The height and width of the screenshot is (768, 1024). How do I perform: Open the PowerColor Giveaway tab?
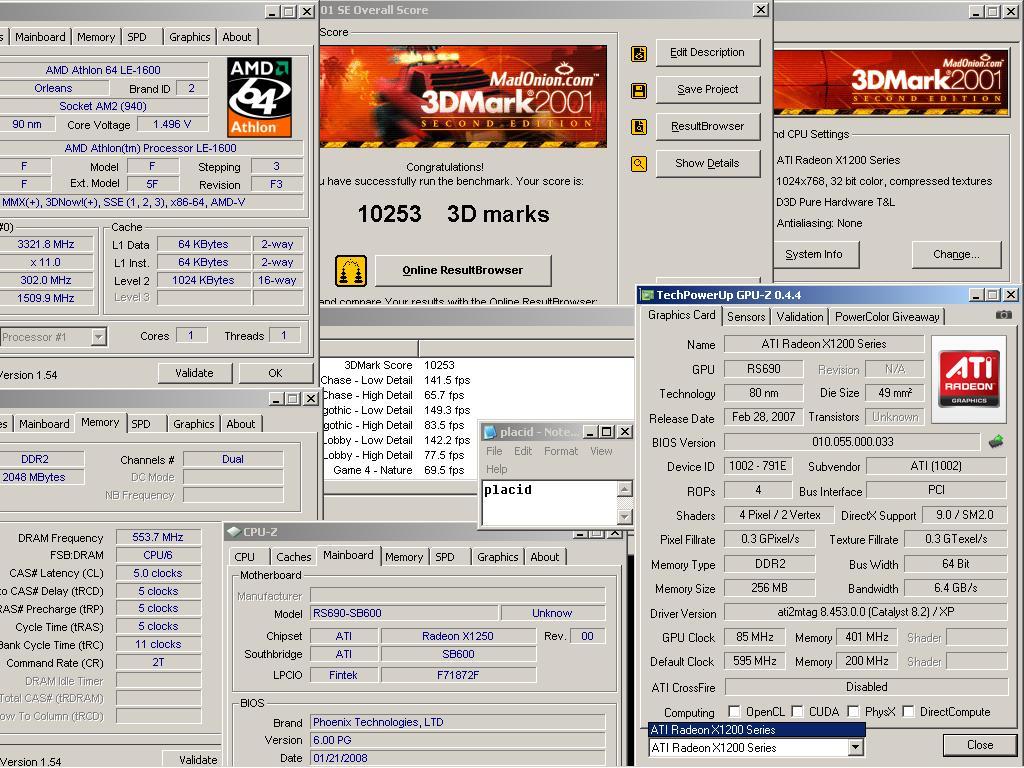point(887,317)
